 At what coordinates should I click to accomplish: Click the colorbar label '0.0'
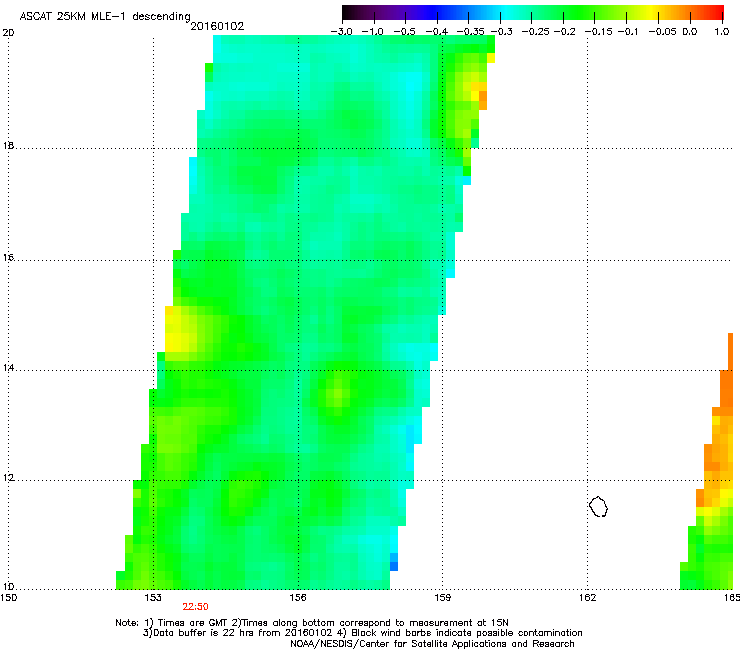tap(690, 32)
